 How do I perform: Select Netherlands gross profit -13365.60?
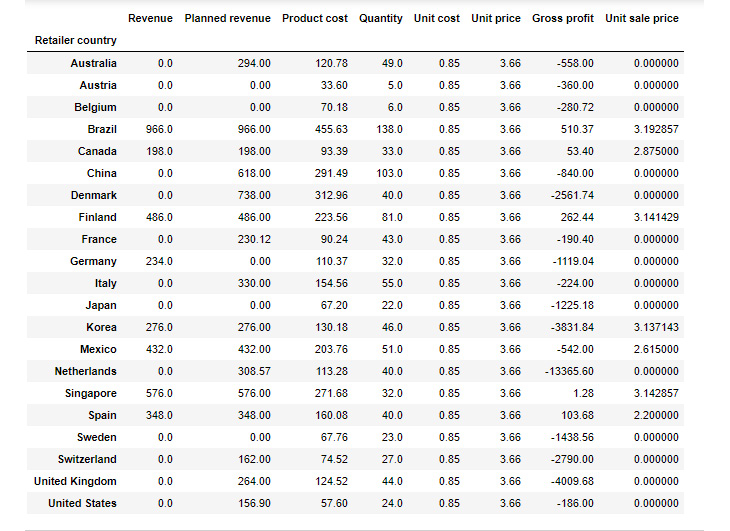click(x=564, y=371)
